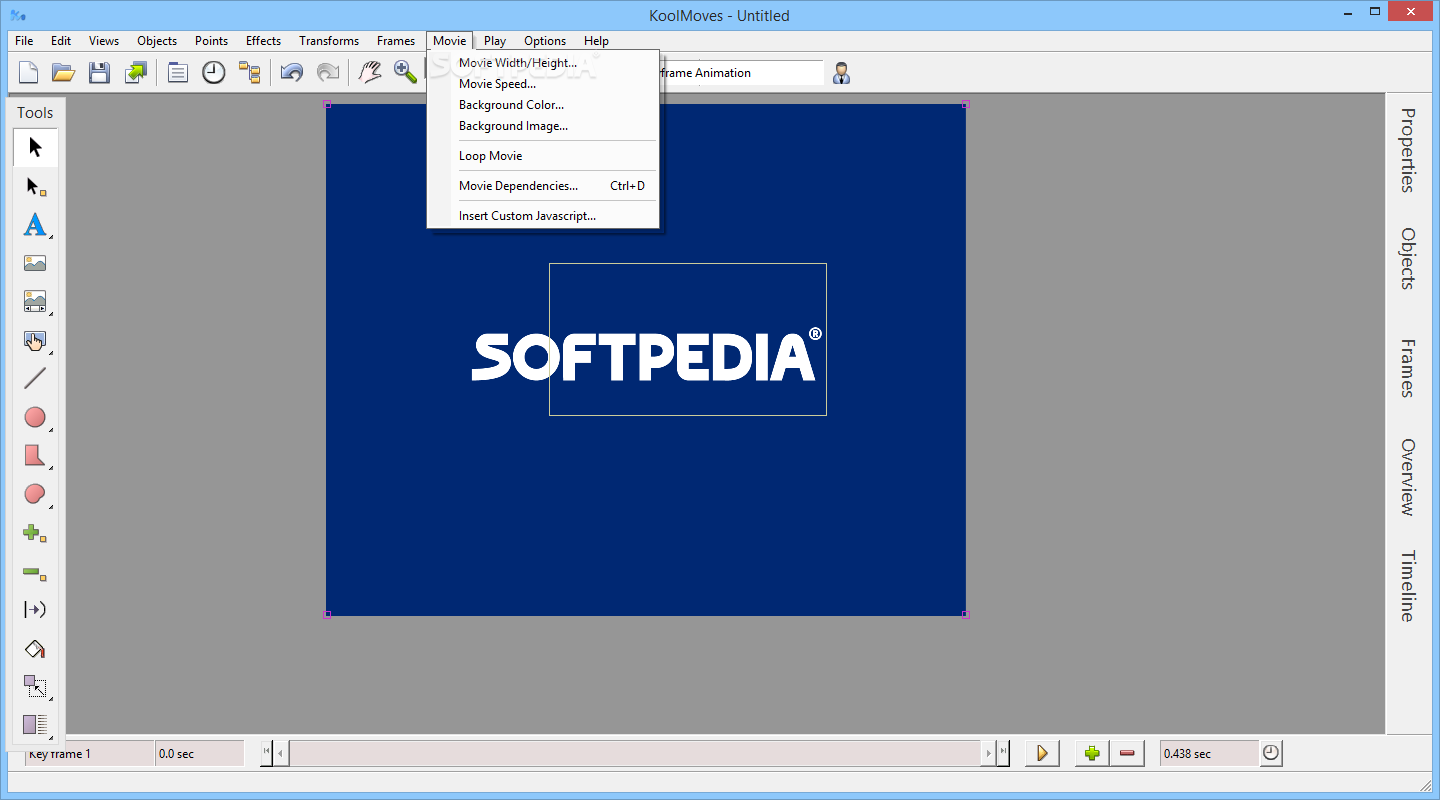Select Background Color menu entry
1440x800 pixels.
pos(543,105)
